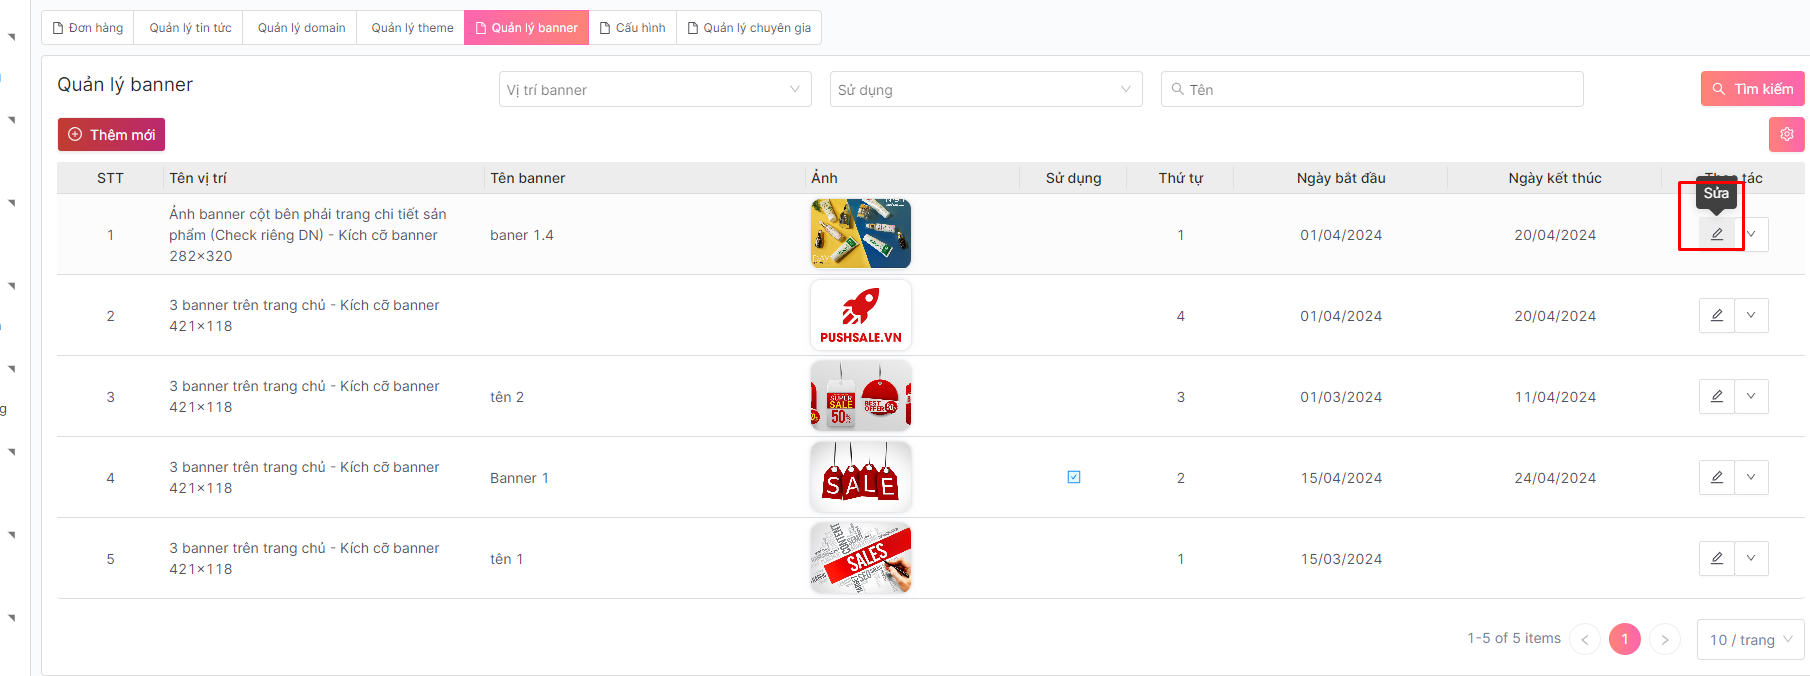This screenshot has height=676, width=1810.
Task: Change page size from 10 / trang
Action: tap(1750, 639)
